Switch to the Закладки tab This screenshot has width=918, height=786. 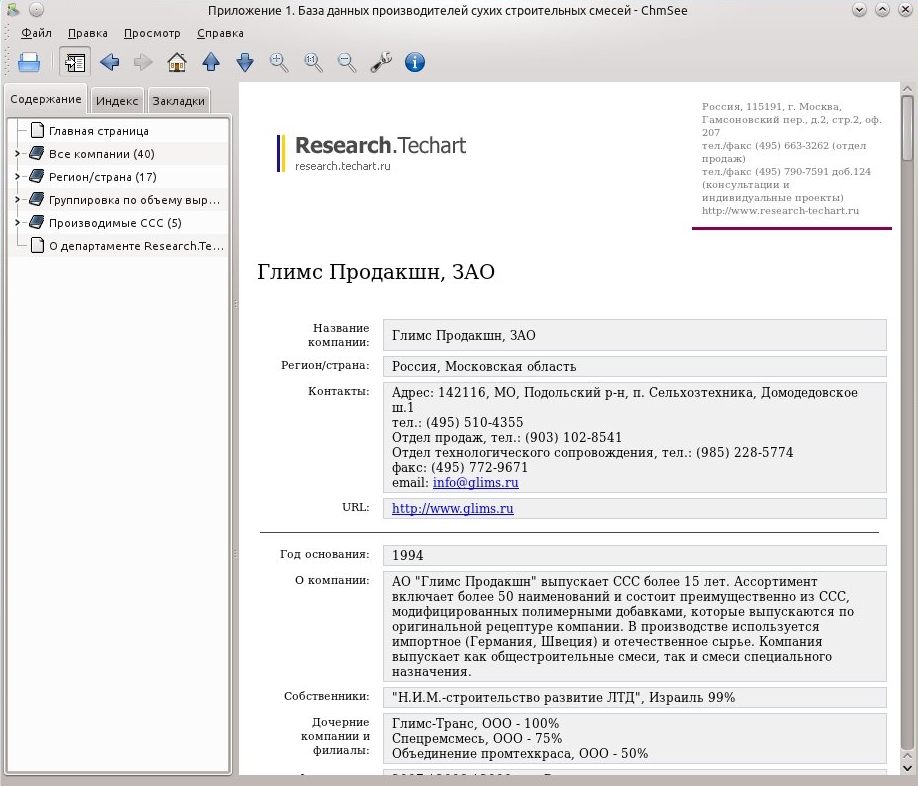click(179, 101)
